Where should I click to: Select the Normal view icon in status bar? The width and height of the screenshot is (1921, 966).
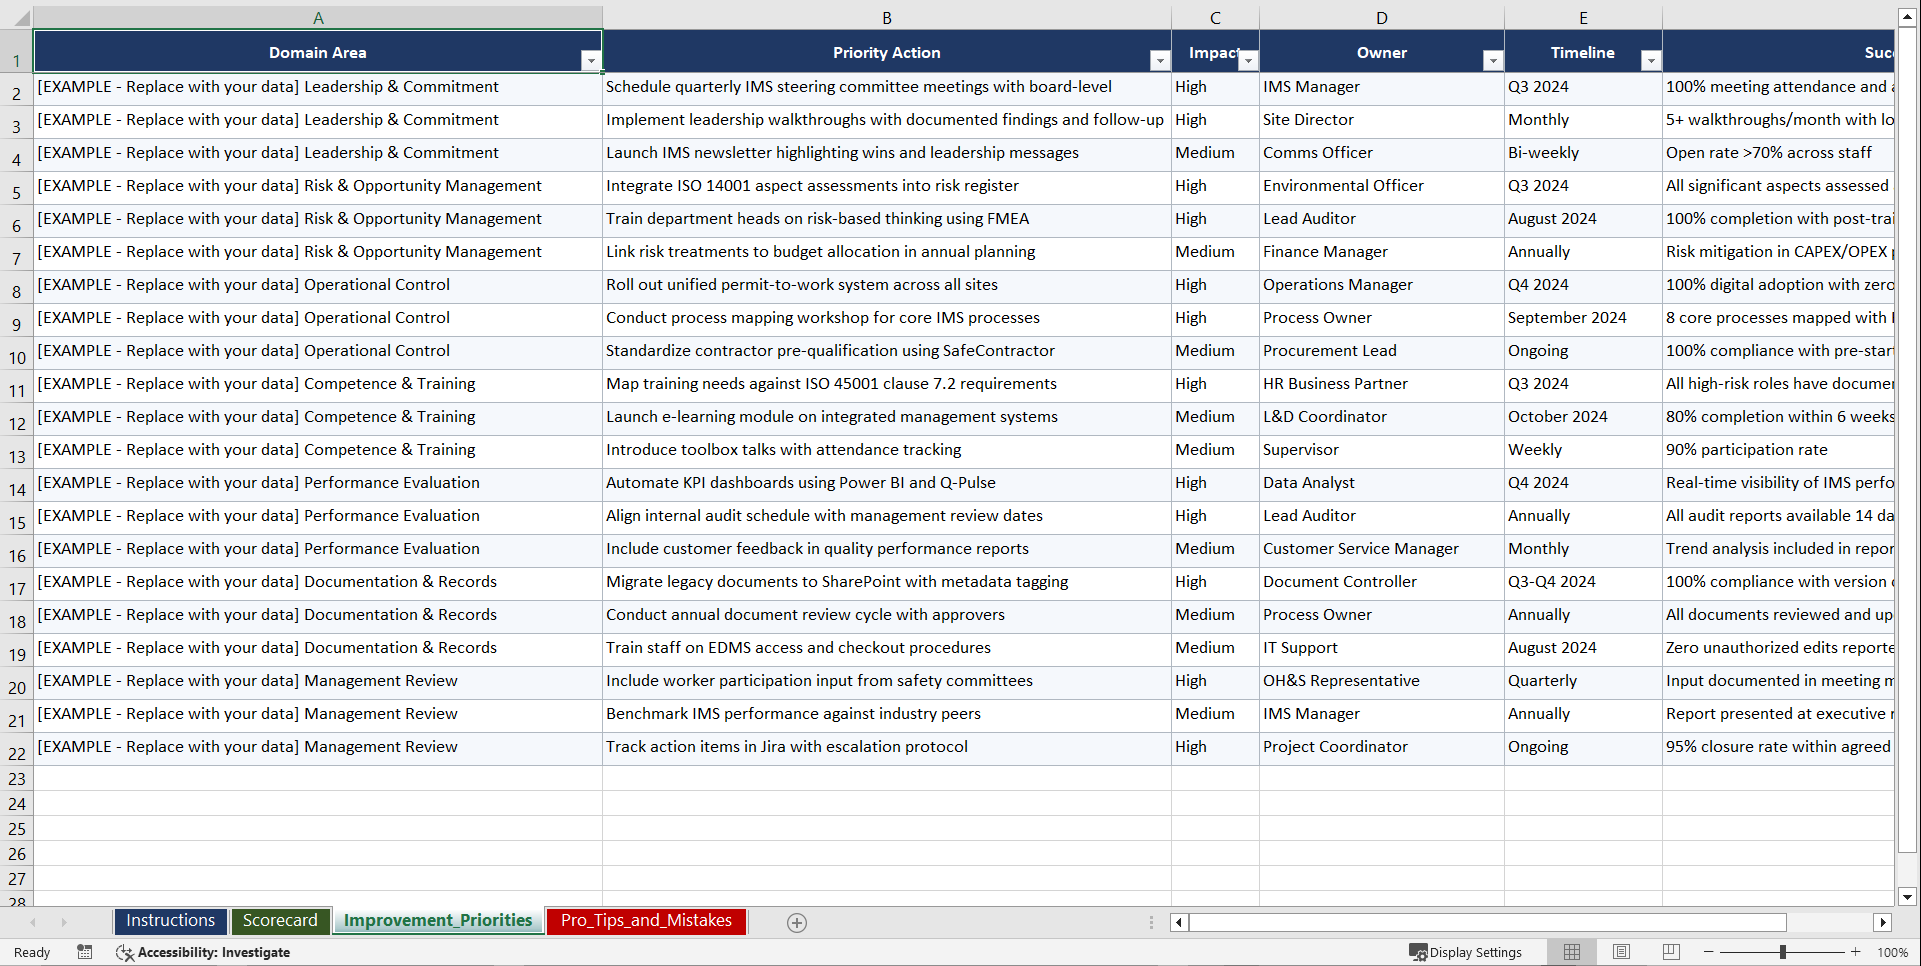pyautogui.click(x=1571, y=952)
